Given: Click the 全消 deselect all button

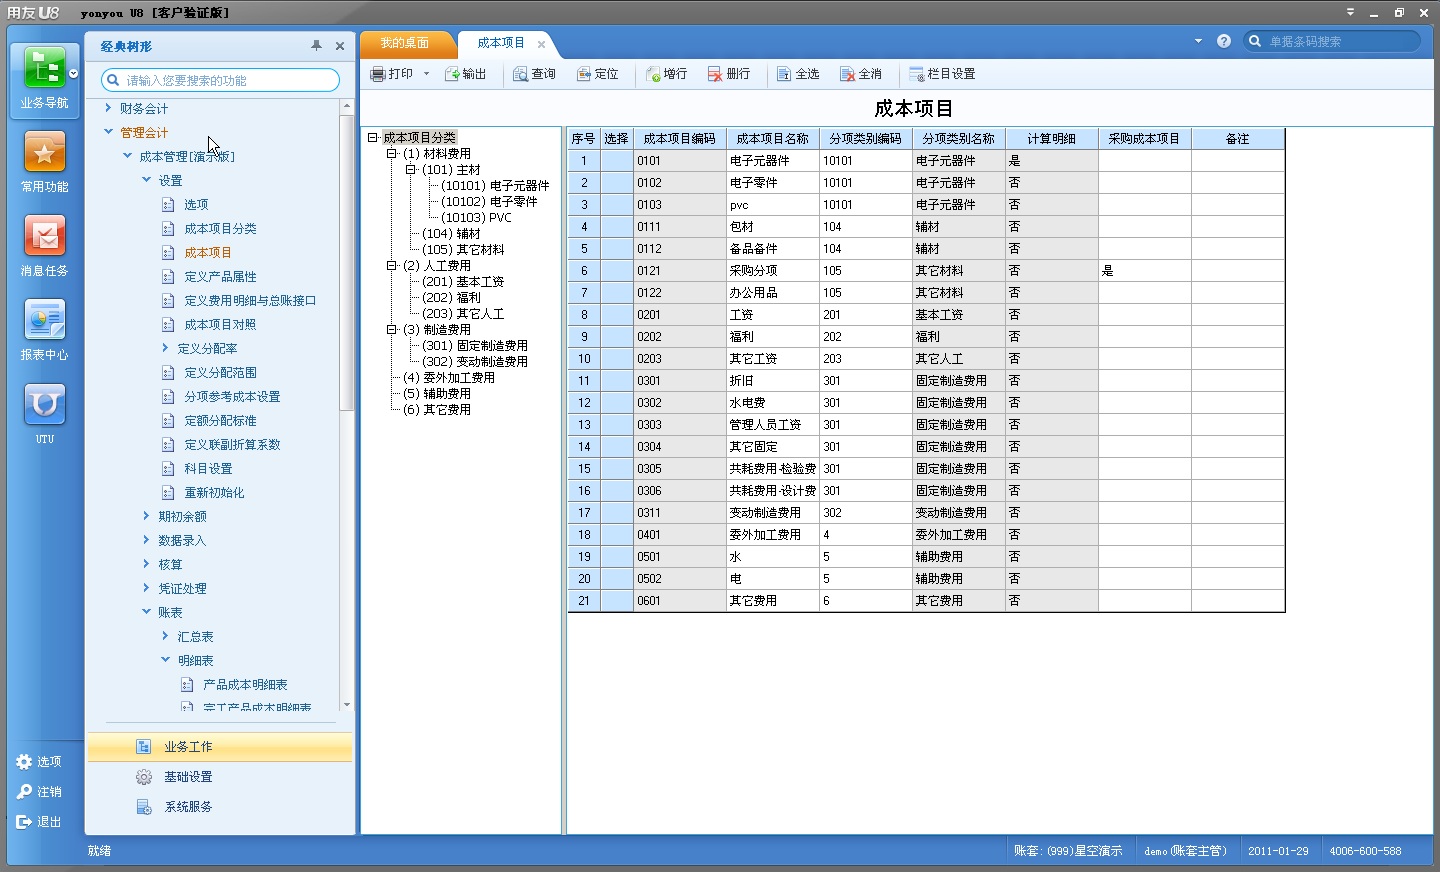Looking at the screenshot, I should (x=861, y=74).
